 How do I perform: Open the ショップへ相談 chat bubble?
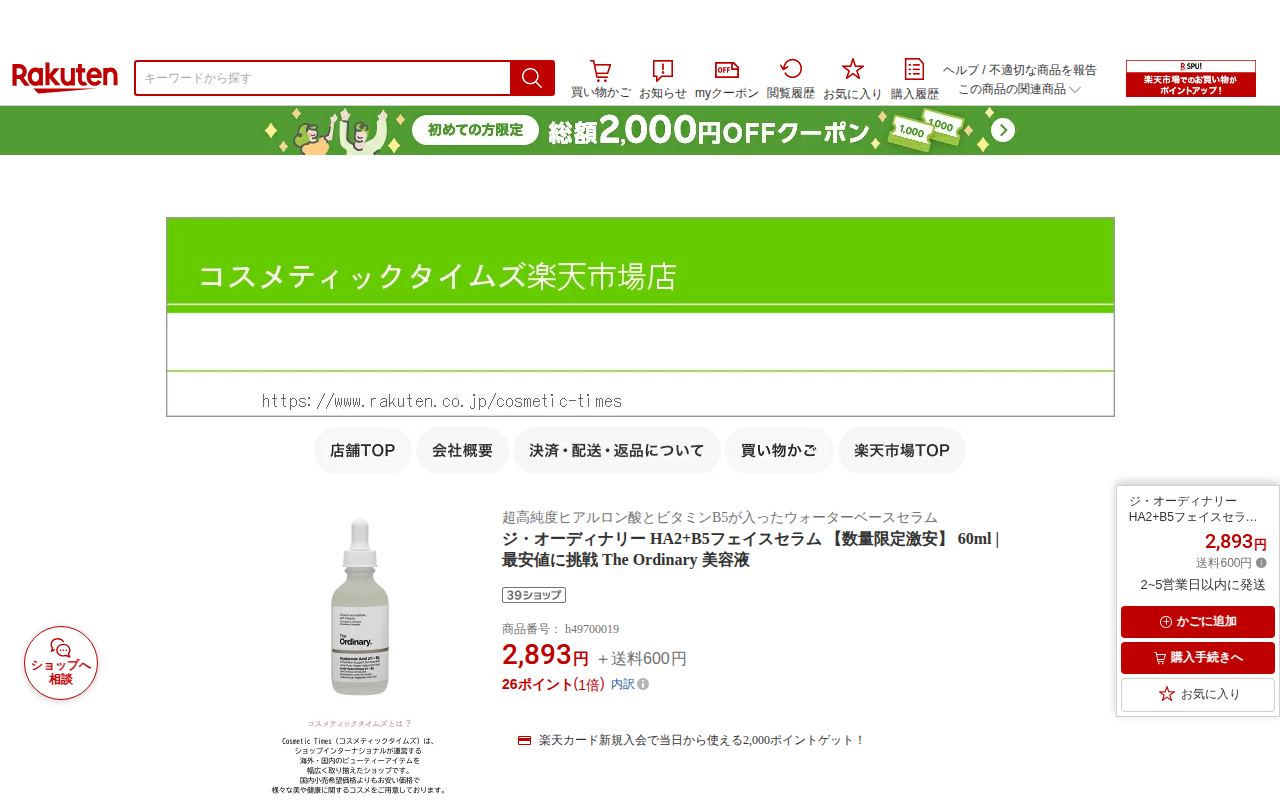tap(61, 663)
